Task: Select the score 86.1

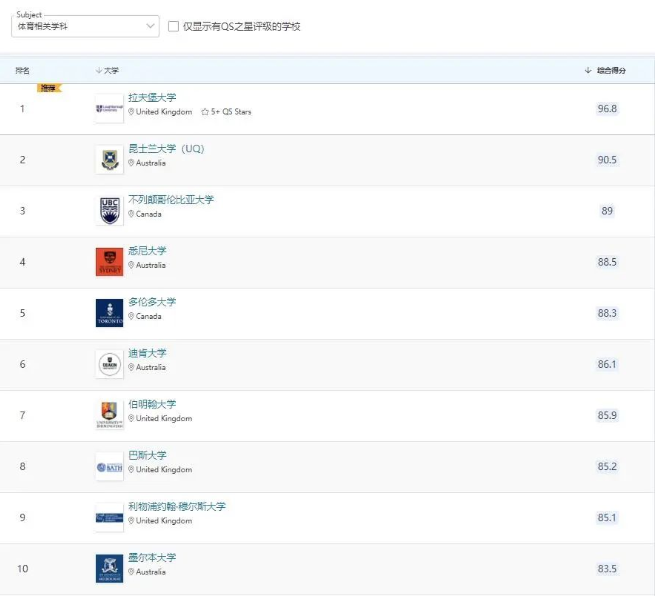Action: (607, 364)
